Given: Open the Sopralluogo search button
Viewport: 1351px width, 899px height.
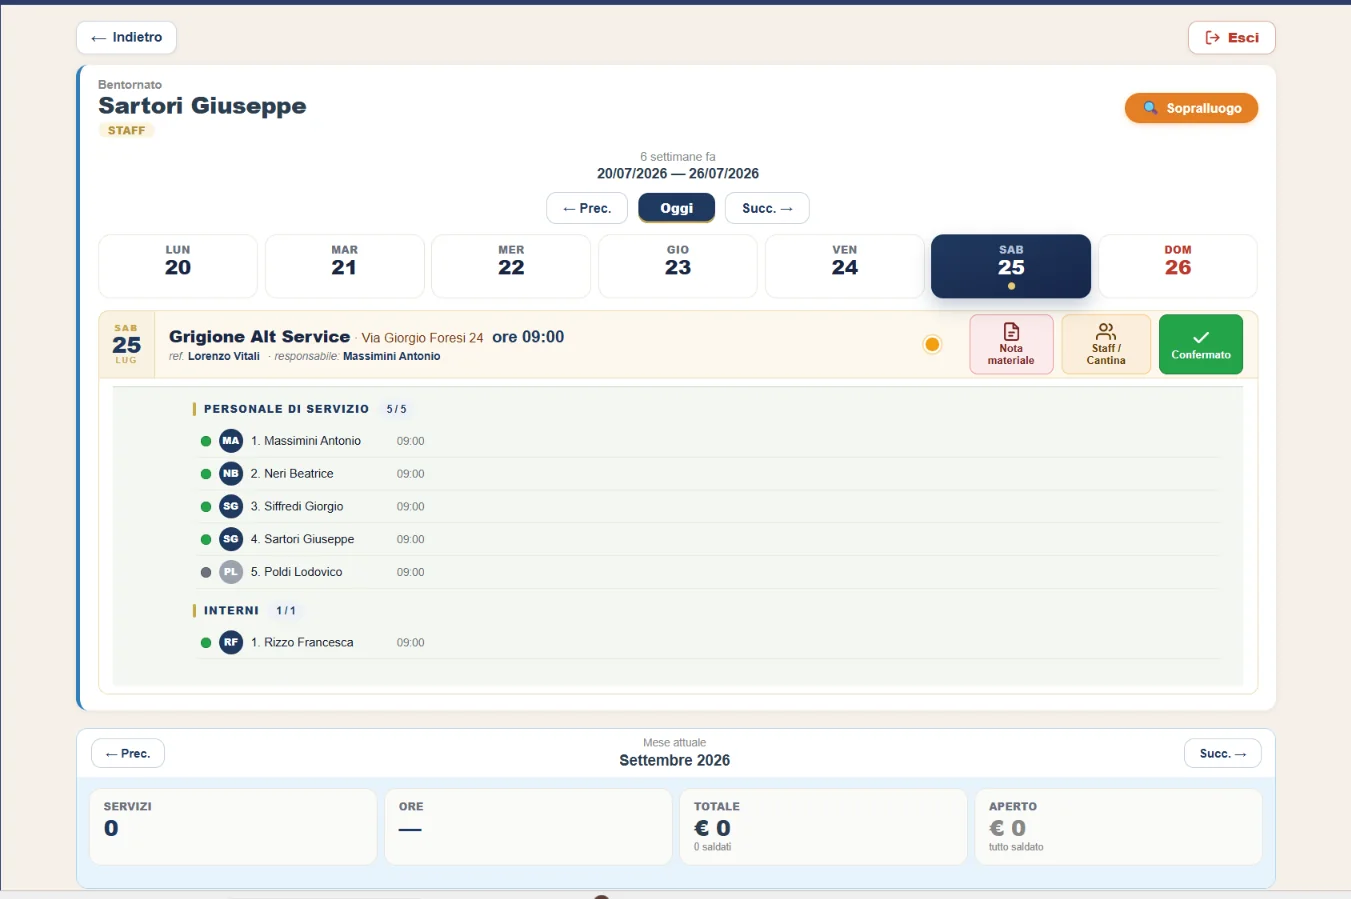Looking at the screenshot, I should (x=1191, y=108).
